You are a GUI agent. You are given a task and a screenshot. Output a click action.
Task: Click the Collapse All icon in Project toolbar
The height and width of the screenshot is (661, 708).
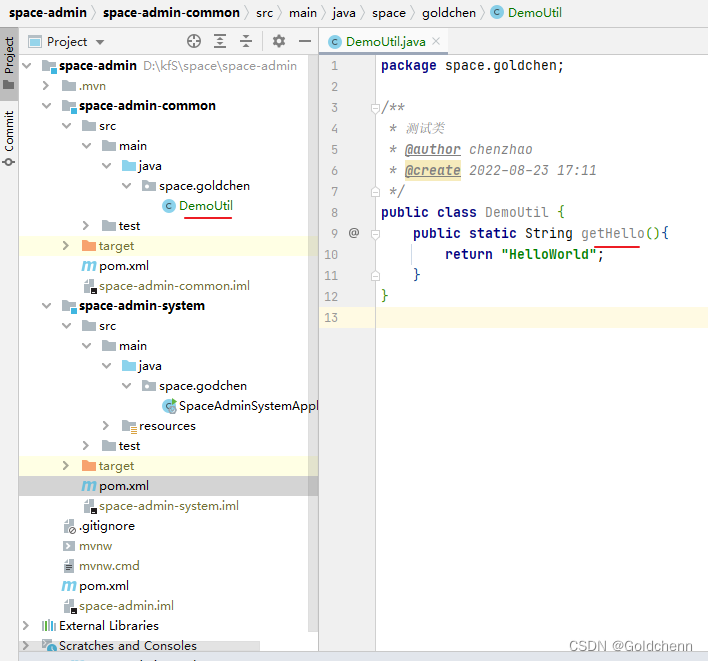click(x=246, y=42)
